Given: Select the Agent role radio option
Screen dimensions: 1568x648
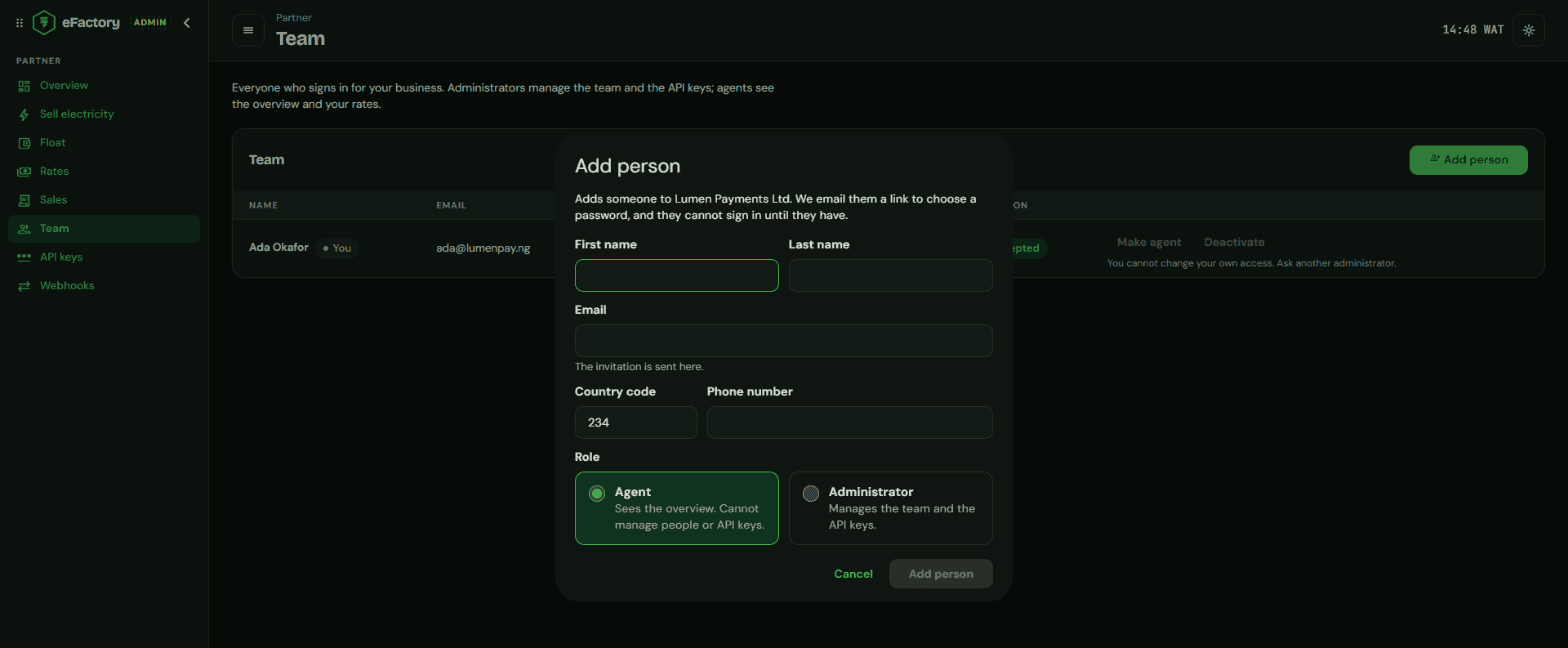Looking at the screenshot, I should [677, 508].
